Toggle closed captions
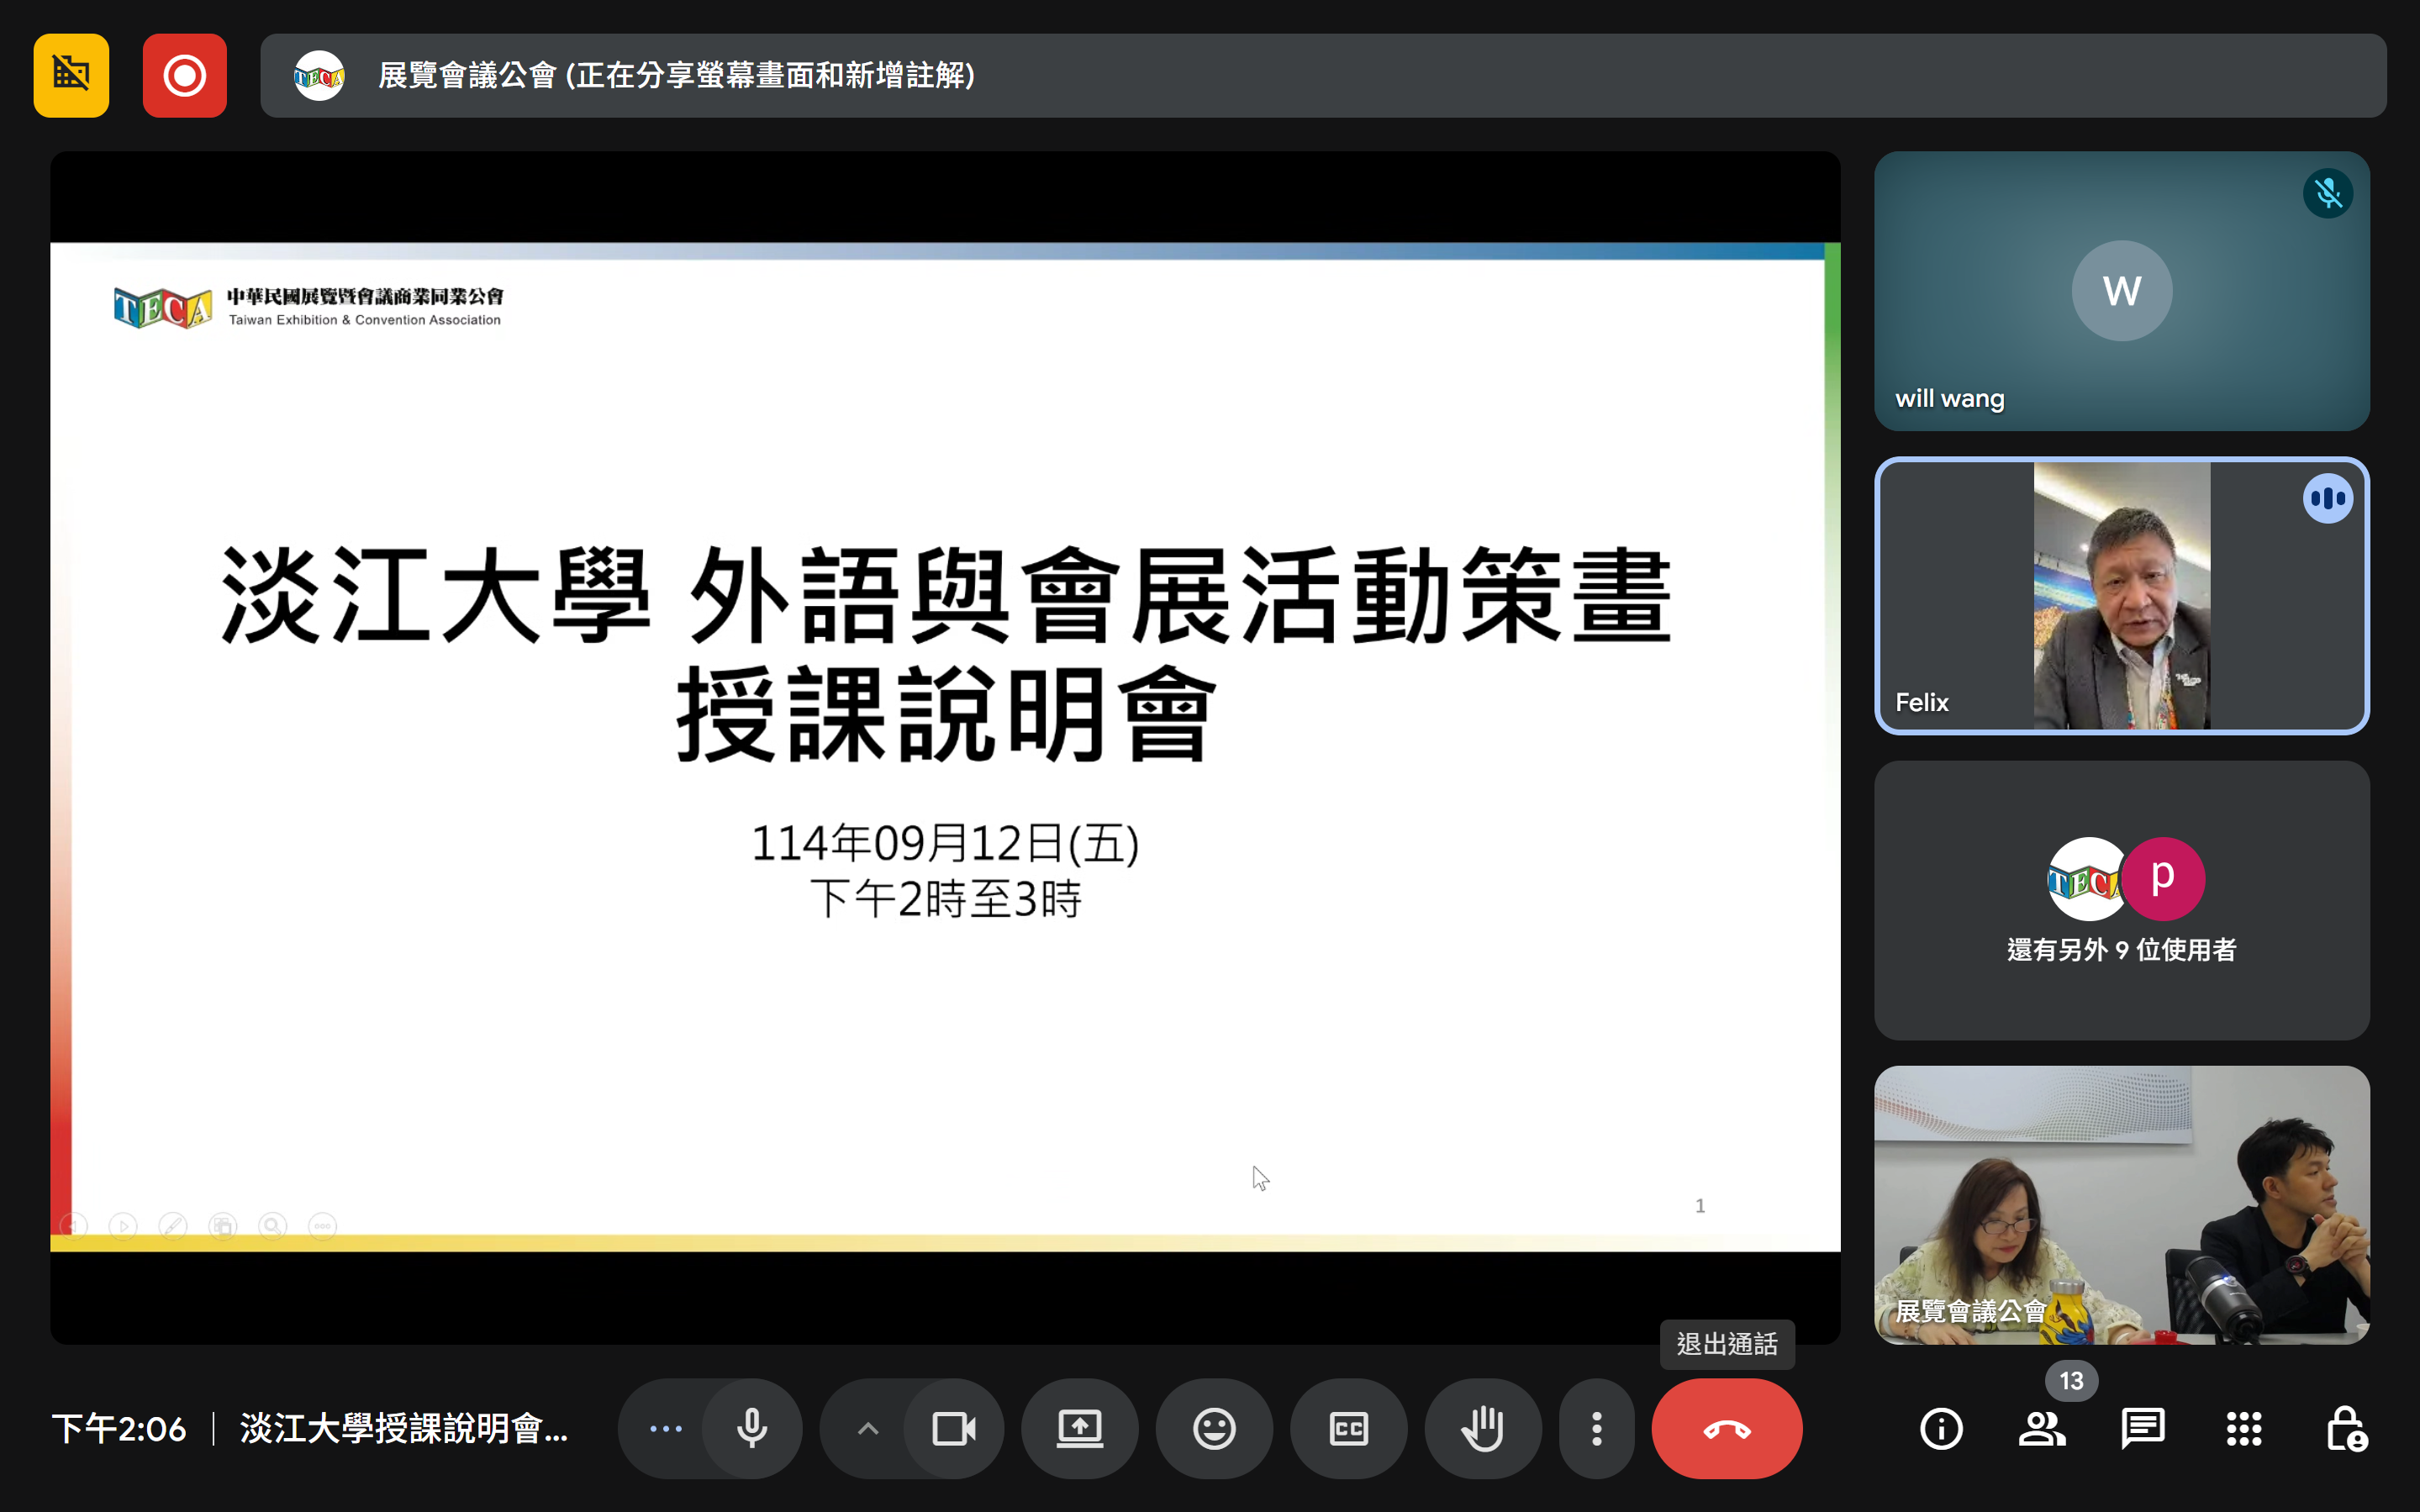2420x1512 pixels. (x=1348, y=1428)
